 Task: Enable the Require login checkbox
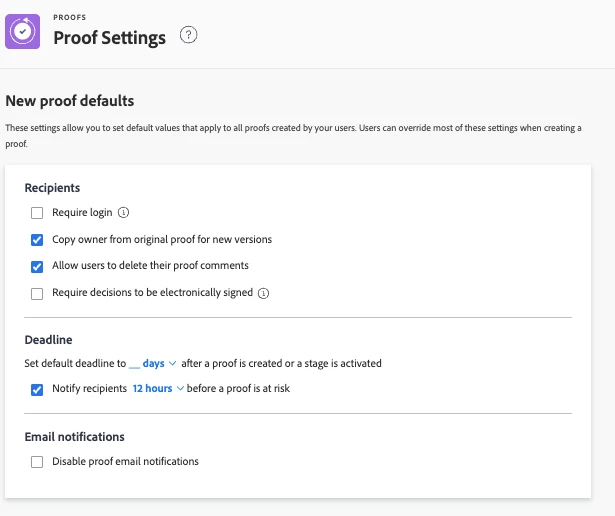coord(37,212)
